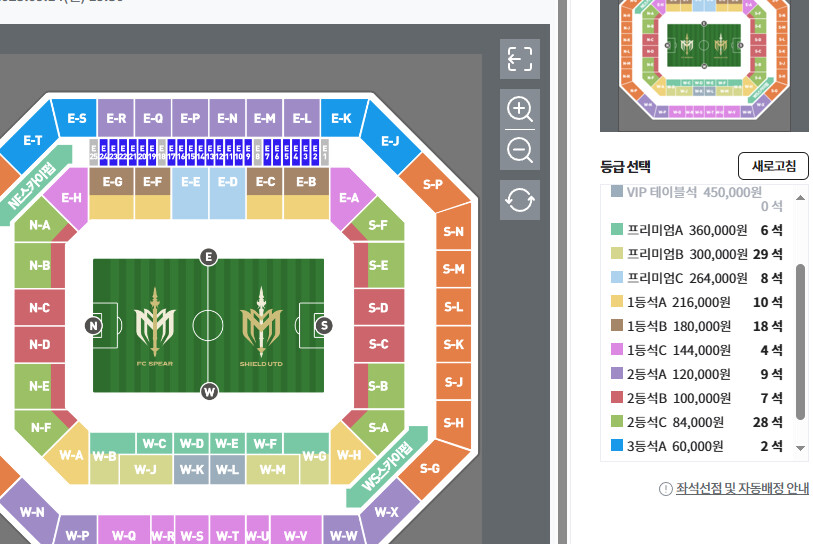
Task: Click the E marker above the pitch
Action: 208,257
